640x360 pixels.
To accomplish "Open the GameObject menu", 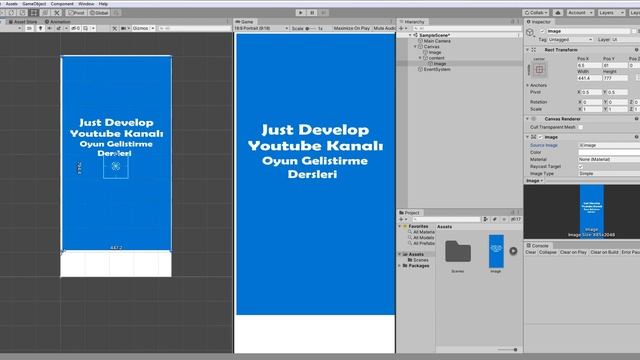I will click(x=34, y=4).
